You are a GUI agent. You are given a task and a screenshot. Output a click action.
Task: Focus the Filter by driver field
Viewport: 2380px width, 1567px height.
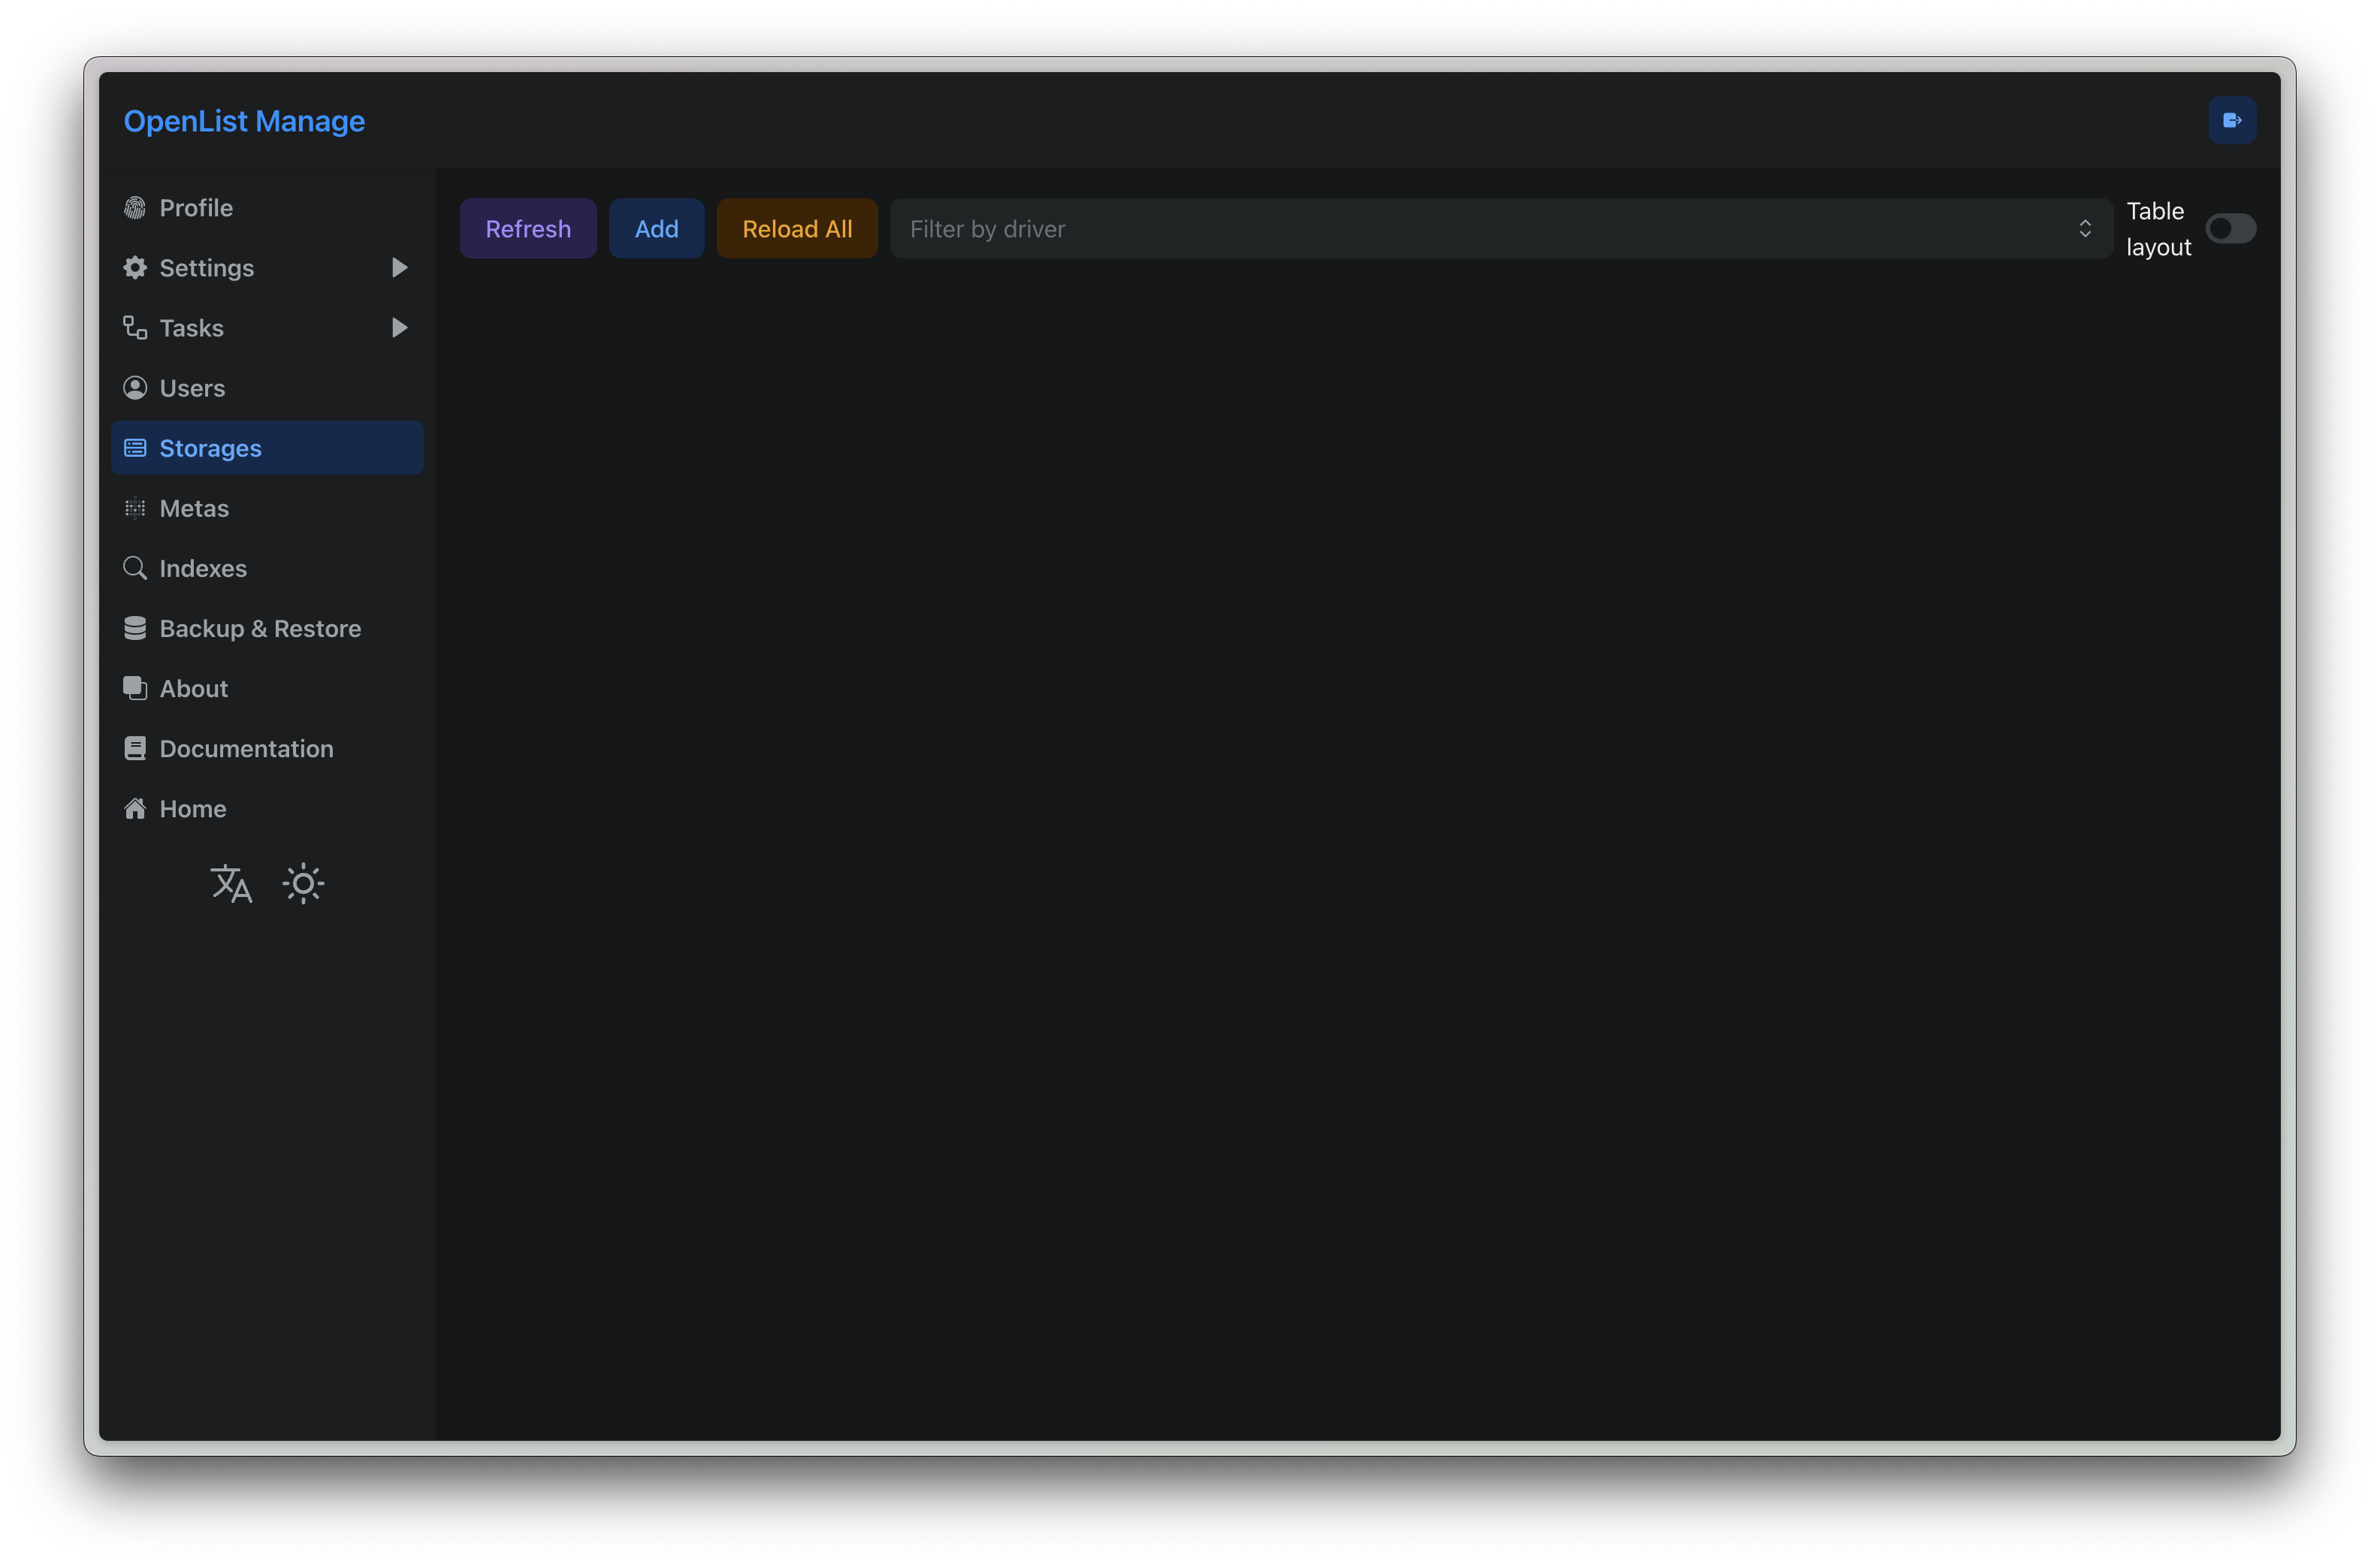coord(1501,229)
